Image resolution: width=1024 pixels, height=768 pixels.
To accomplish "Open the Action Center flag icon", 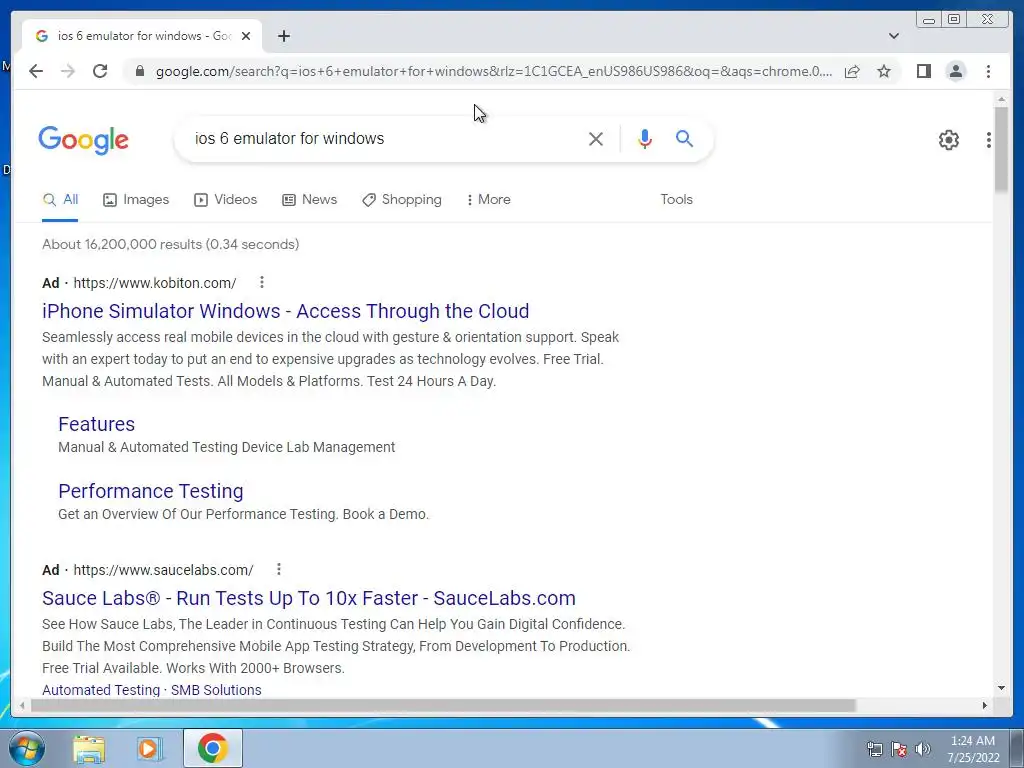I will pos(899,749).
